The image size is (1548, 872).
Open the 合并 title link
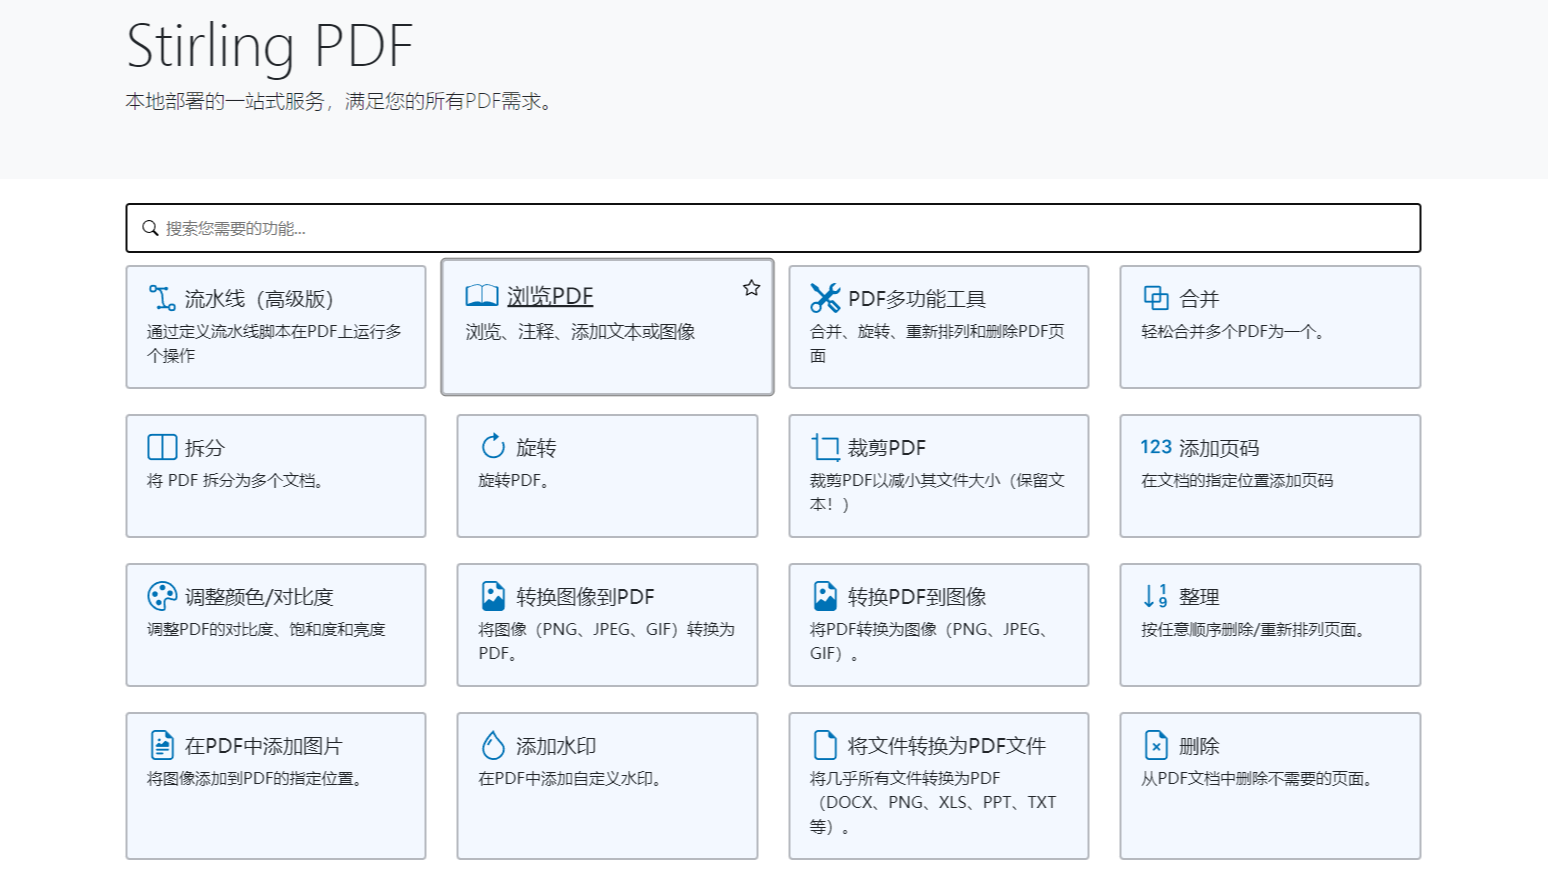click(1199, 299)
